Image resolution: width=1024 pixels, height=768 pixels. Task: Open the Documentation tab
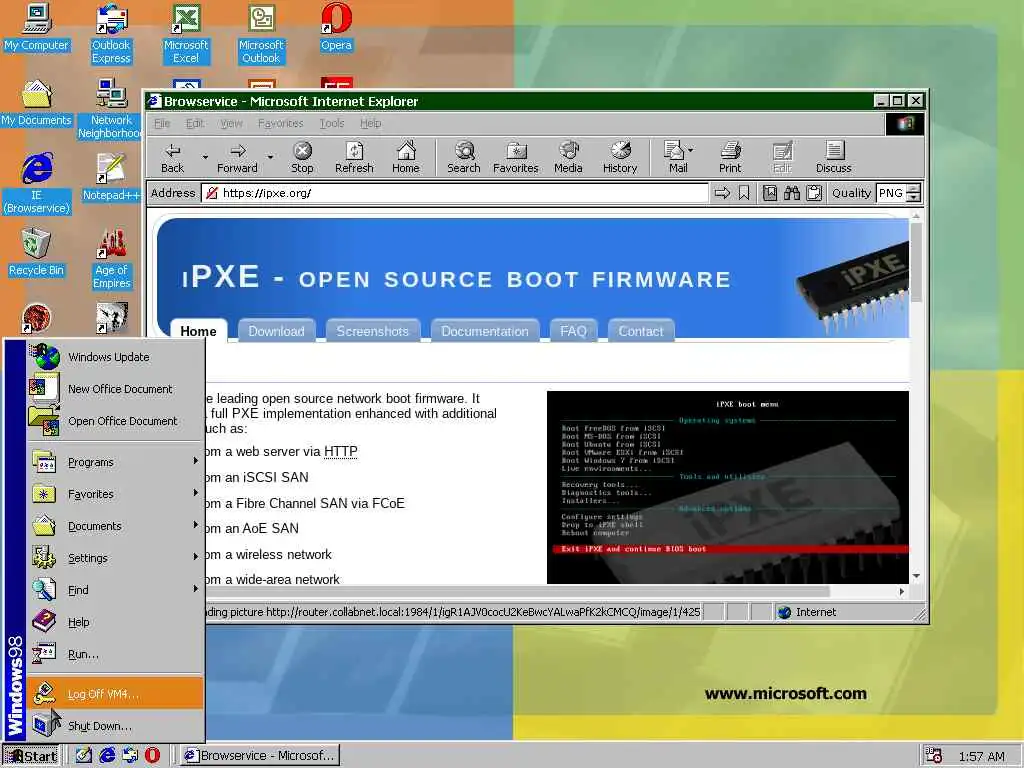click(485, 330)
